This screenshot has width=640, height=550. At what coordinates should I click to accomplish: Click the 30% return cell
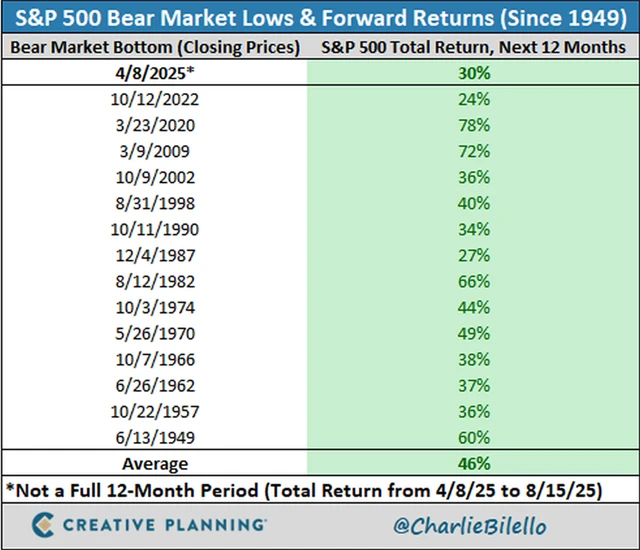tap(474, 73)
